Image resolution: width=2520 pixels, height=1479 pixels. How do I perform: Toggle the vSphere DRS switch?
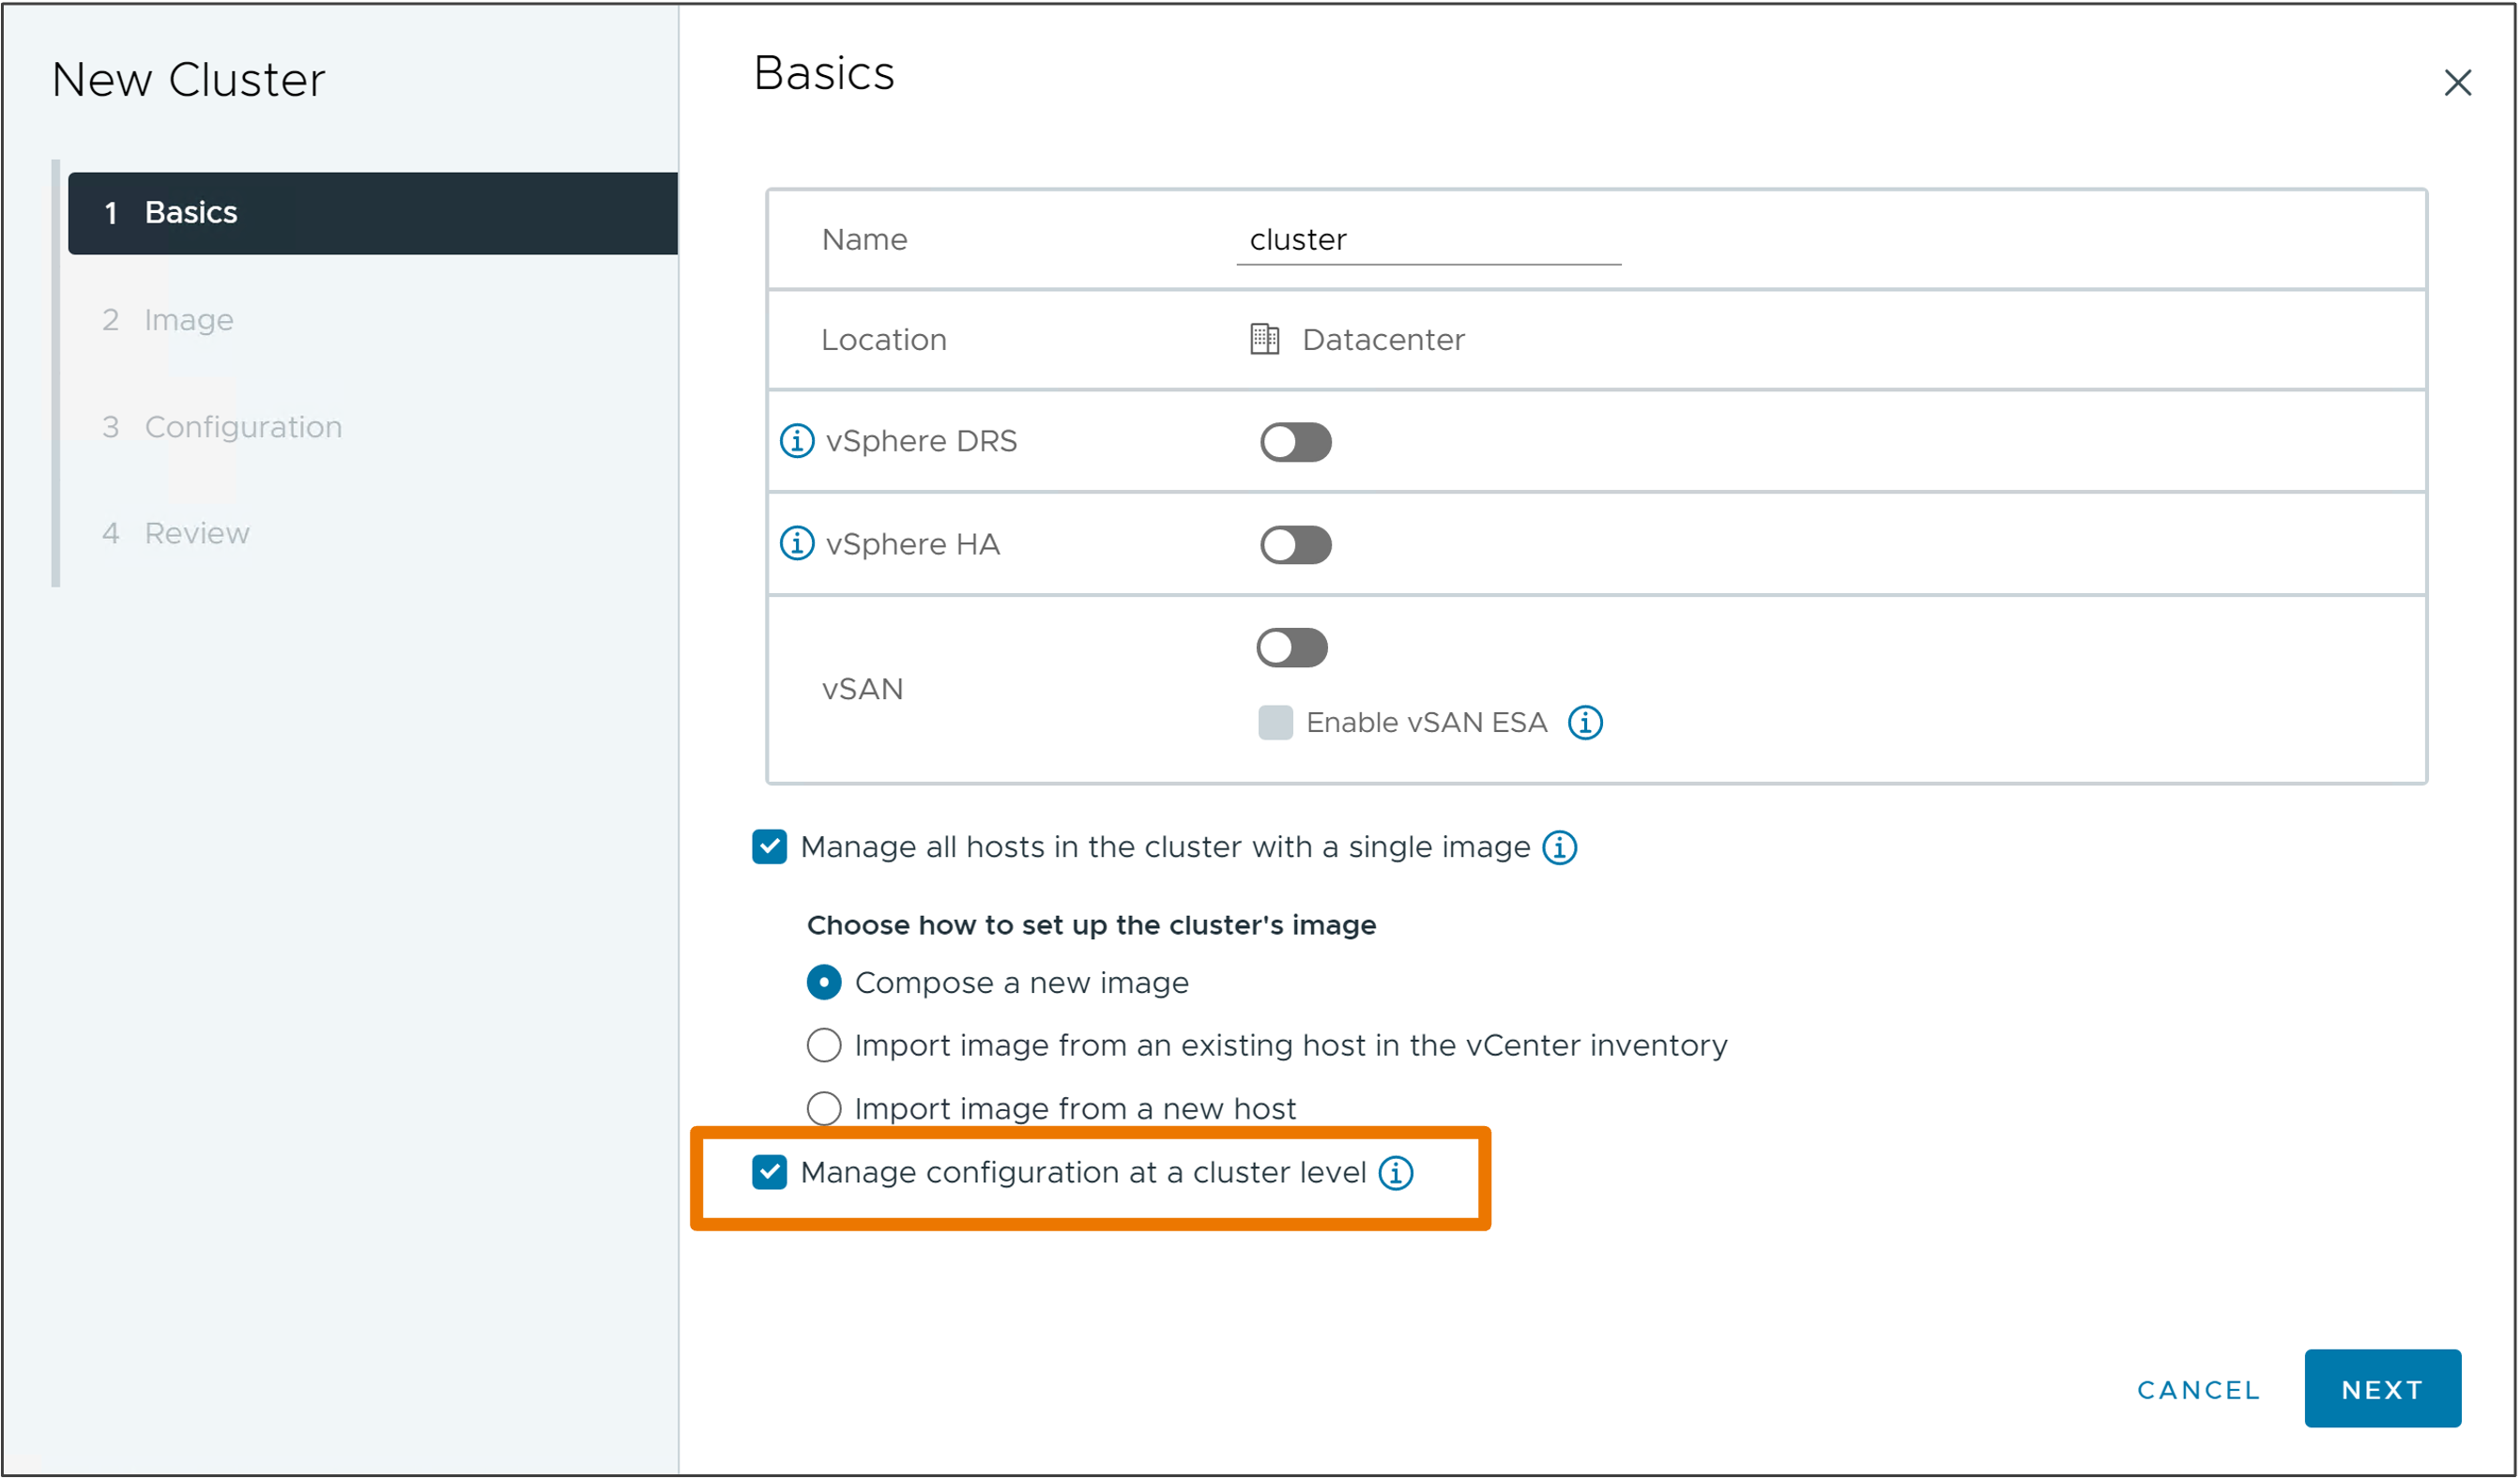click(x=1294, y=442)
